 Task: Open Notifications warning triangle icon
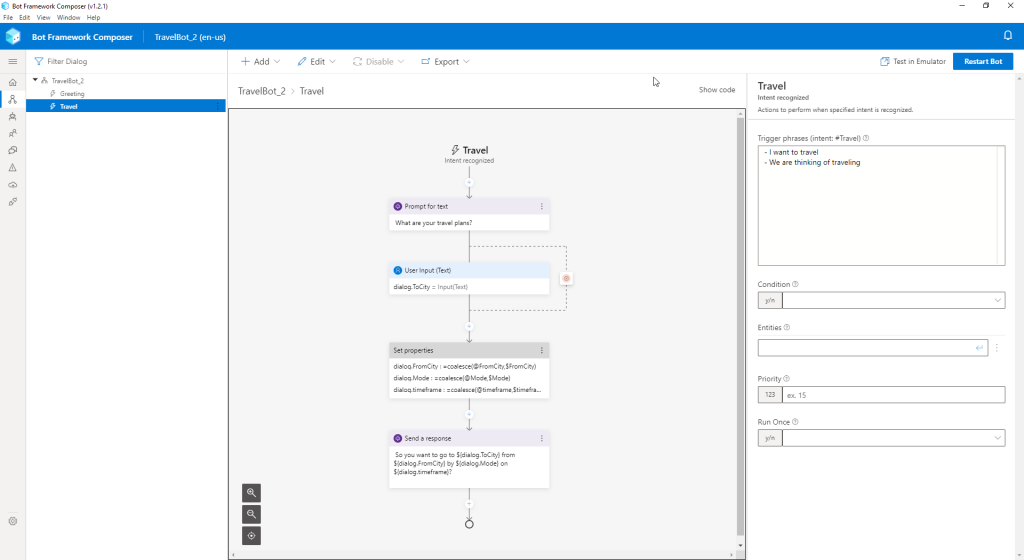tap(12, 168)
